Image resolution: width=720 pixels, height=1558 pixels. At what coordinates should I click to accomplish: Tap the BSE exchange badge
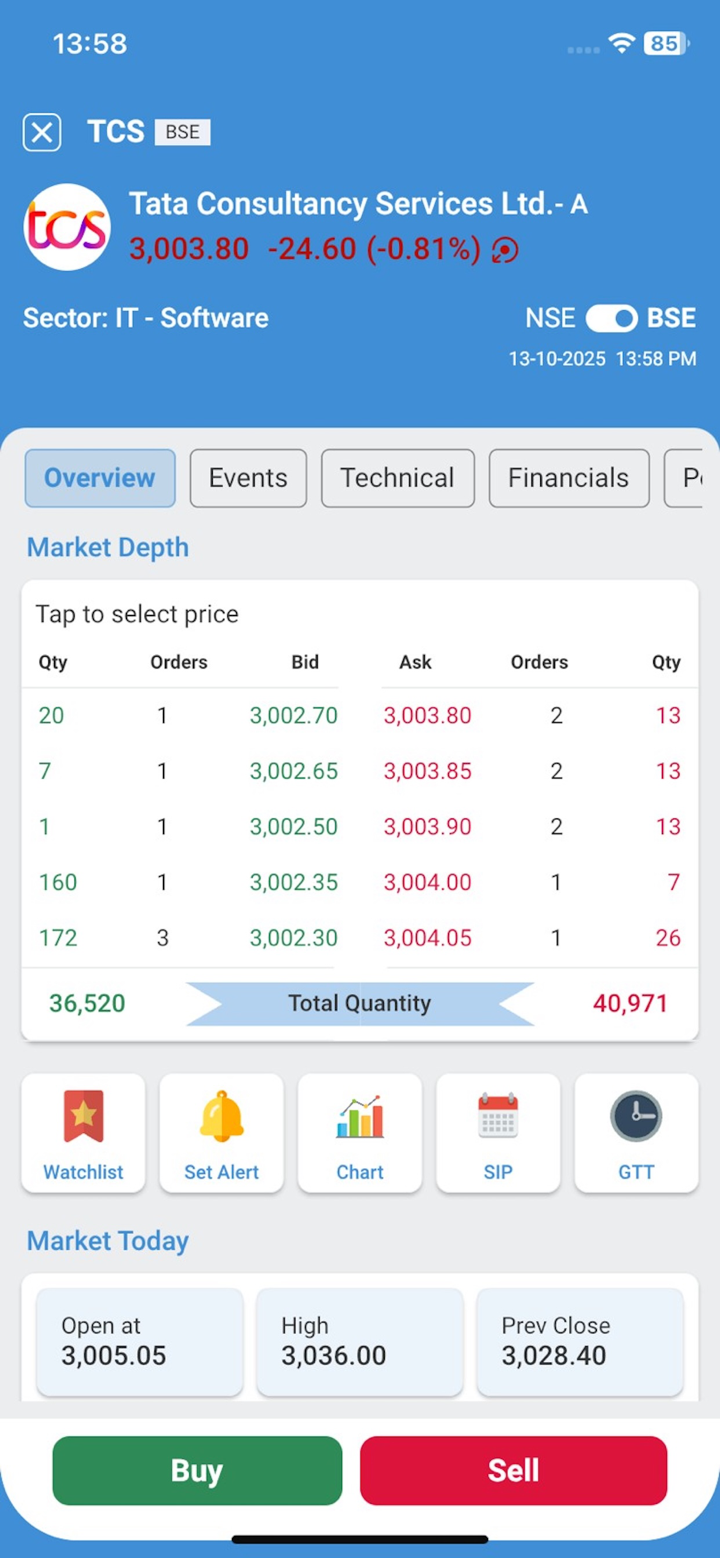coord(182,132)
